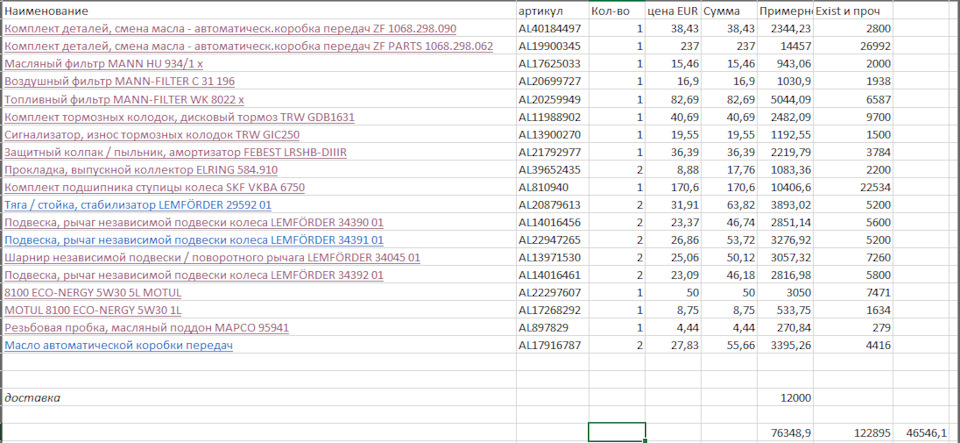This screenshot has width=960, height=443.
Task: Select article cell AL13971530
Action: coord(553,258)
